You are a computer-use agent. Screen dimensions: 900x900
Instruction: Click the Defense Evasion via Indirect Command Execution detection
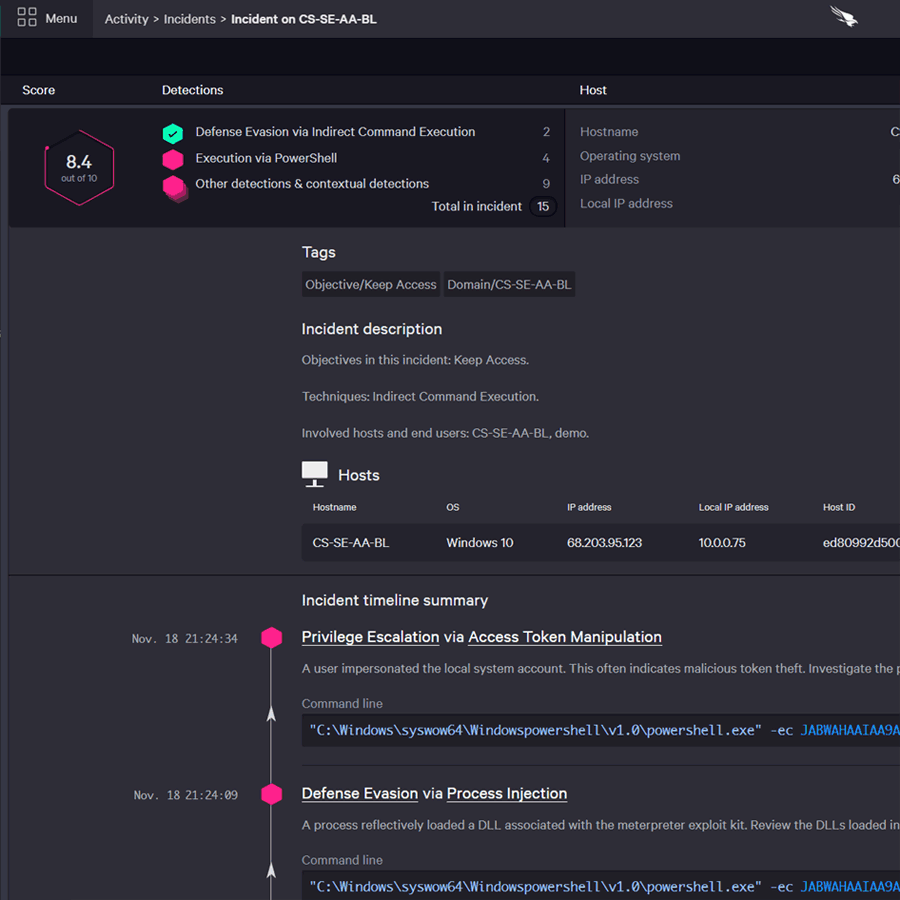click(x=335, y=132)
